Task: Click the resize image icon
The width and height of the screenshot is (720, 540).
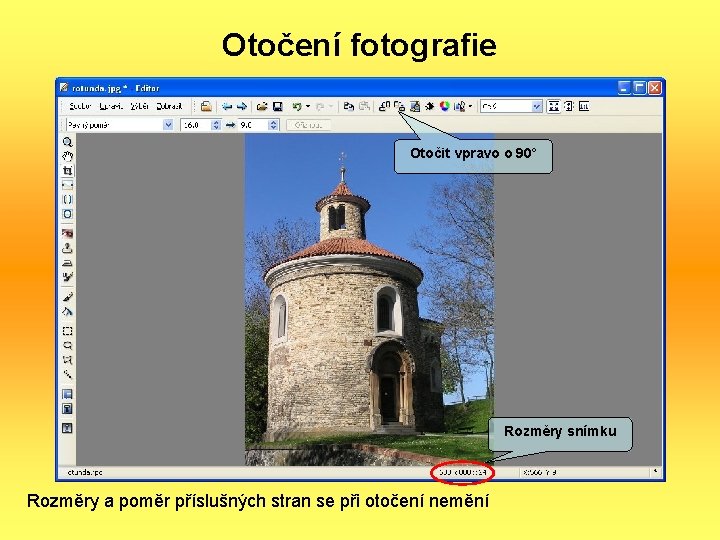Action: [x=415, y=107]
